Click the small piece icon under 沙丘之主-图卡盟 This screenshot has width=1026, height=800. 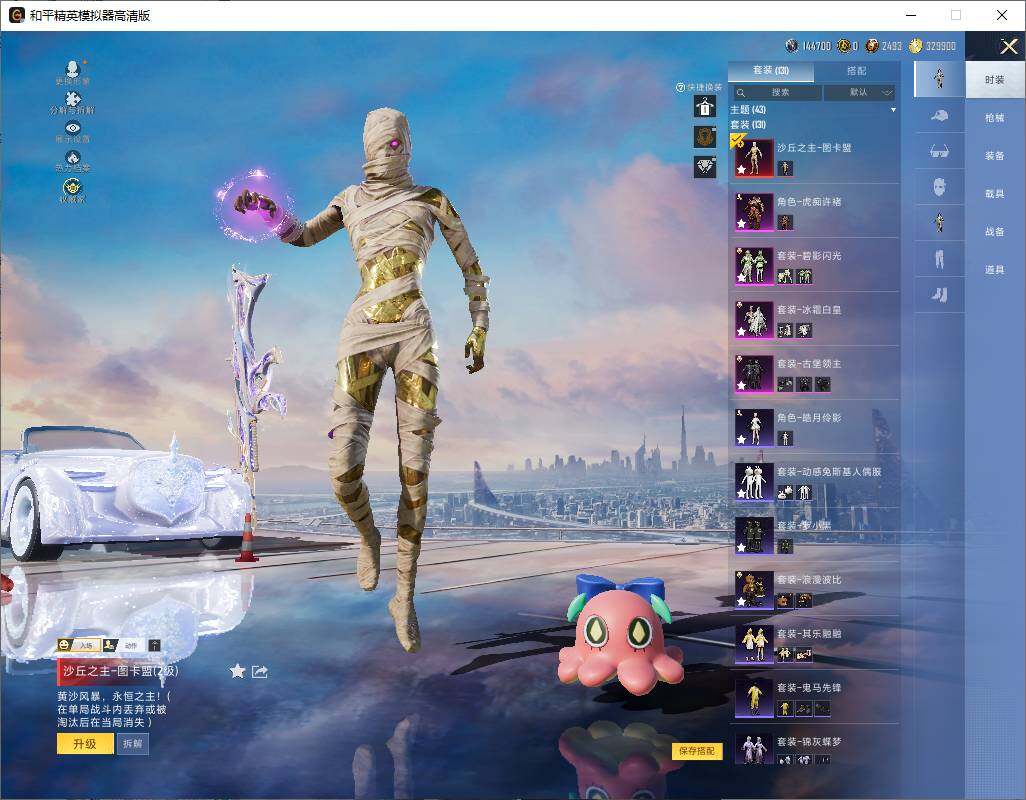click(785, 169)
